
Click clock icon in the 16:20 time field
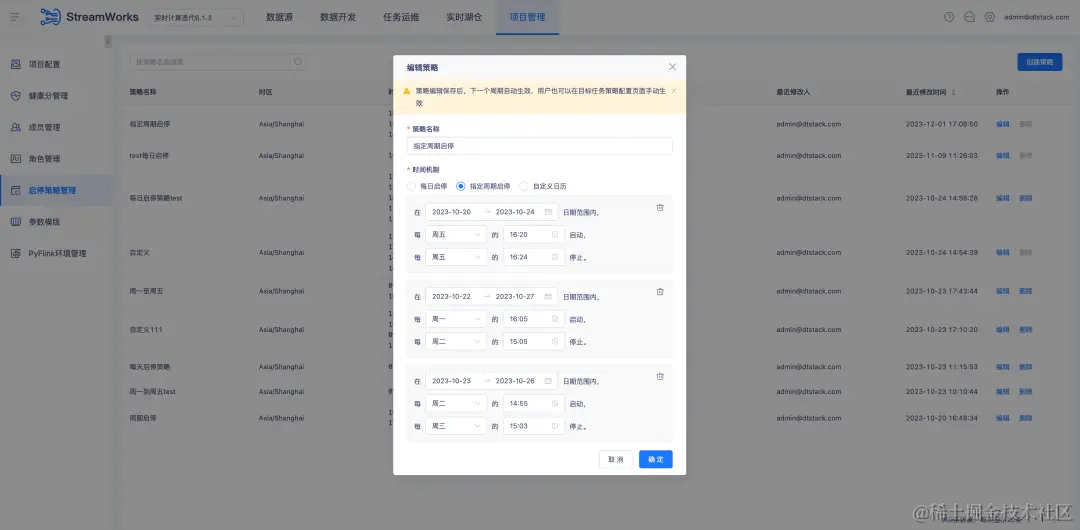point(554,234)
